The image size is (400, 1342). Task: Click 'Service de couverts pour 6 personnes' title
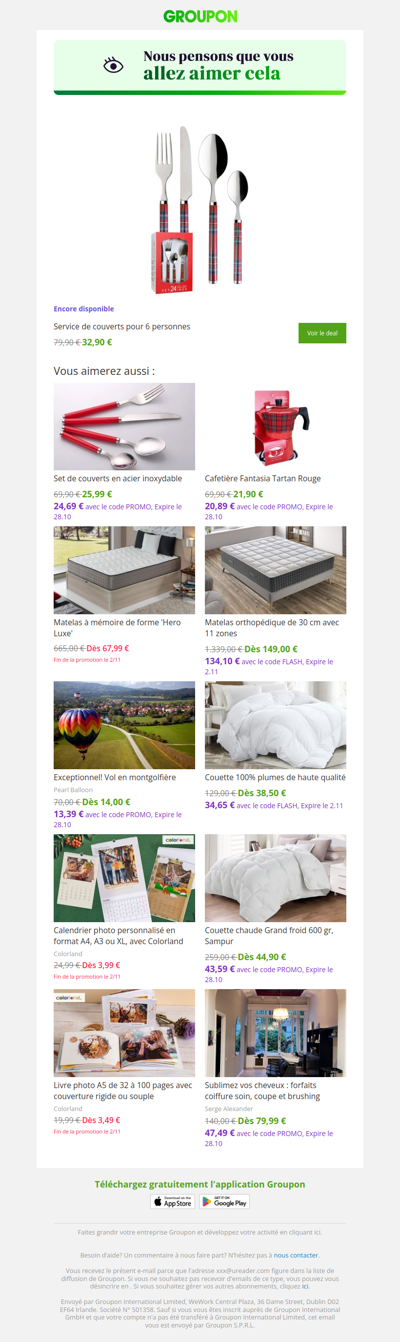pyautogui.click(x=122, y=326)
